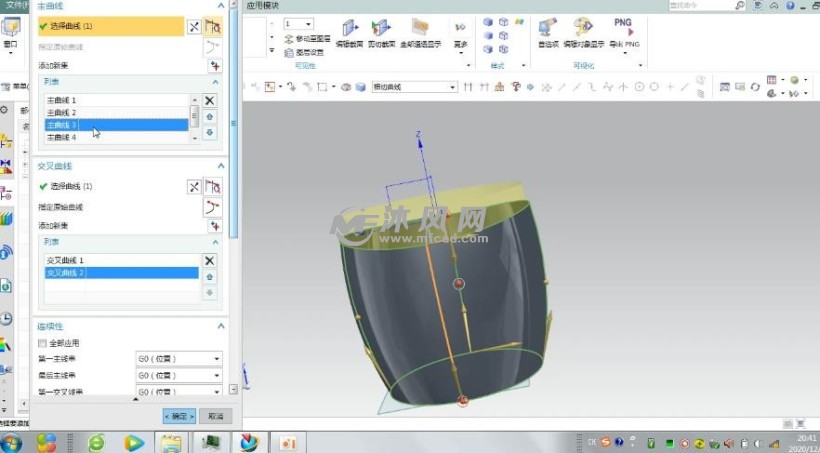The width and height of the screenshot is (820, 453).
Task: Open the First Primary continuity G0 dropdown
Action: 178,359
